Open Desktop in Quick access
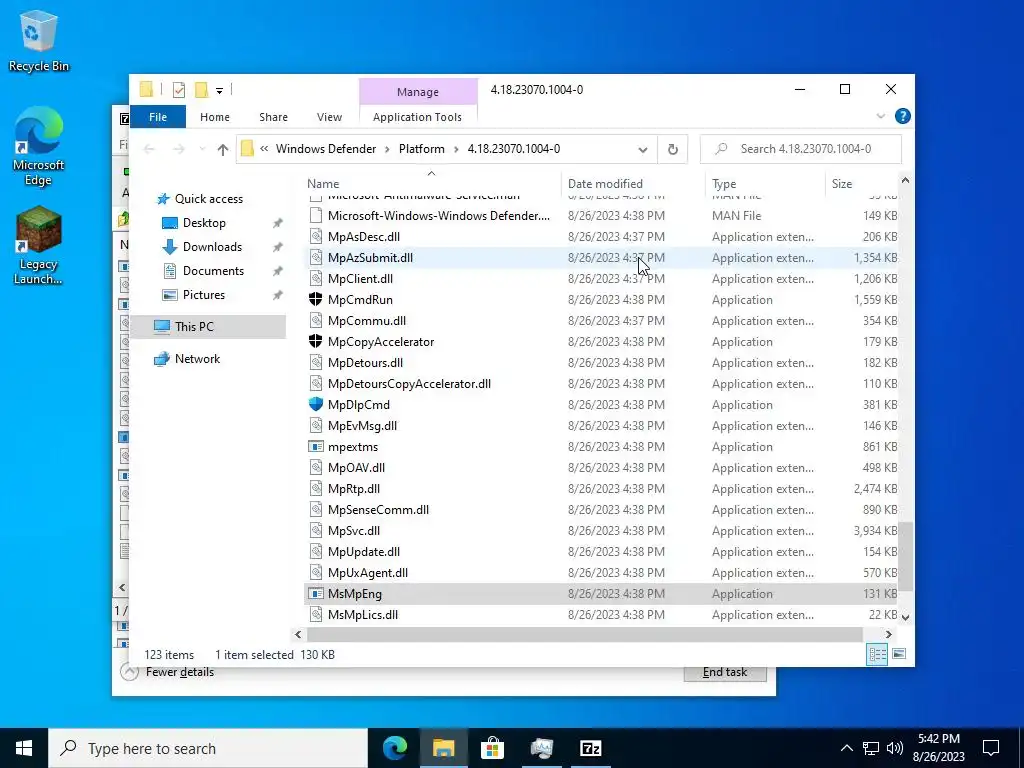The image size is (1024, 768). pyautogui.click(x=204, y=223)
